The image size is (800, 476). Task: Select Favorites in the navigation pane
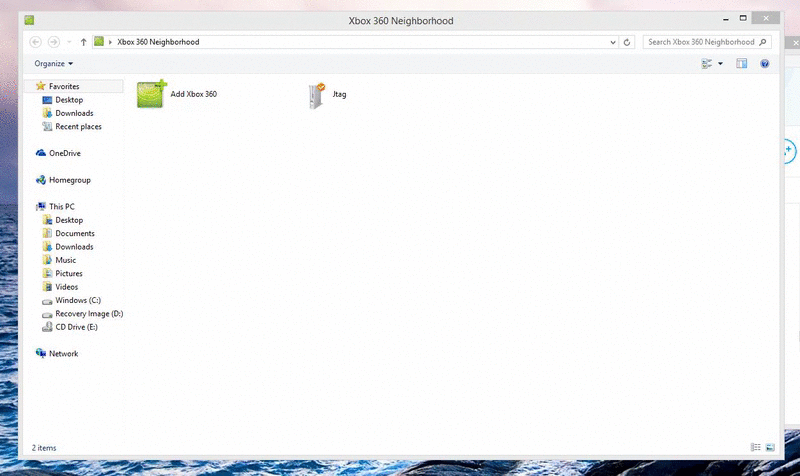pyautogui.click(x=64, y=86)
